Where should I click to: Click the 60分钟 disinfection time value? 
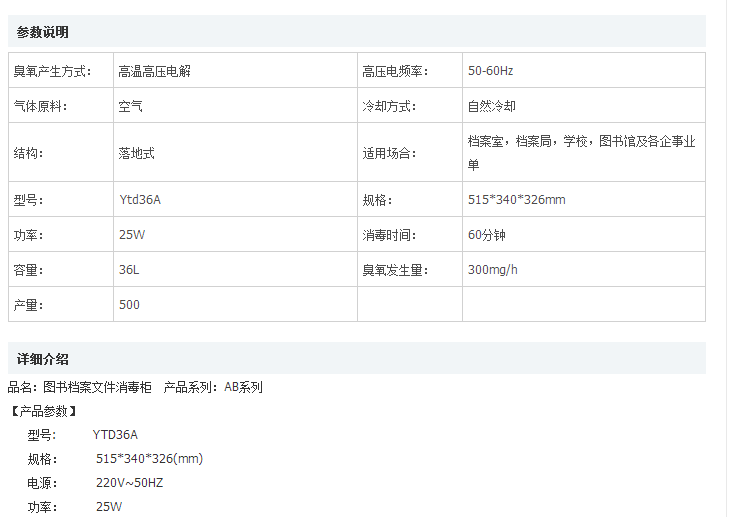tap(487, 235)
